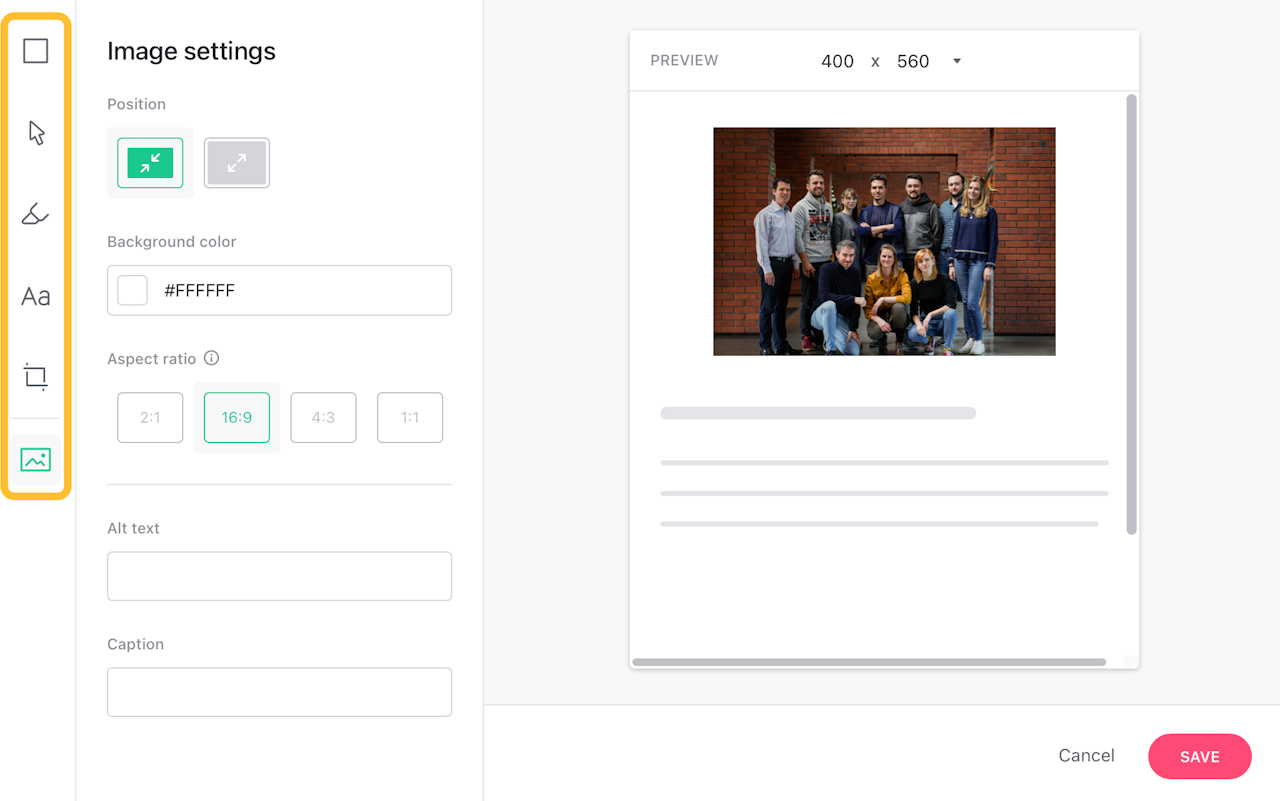Click the Cancel button

click(1086, 756)
